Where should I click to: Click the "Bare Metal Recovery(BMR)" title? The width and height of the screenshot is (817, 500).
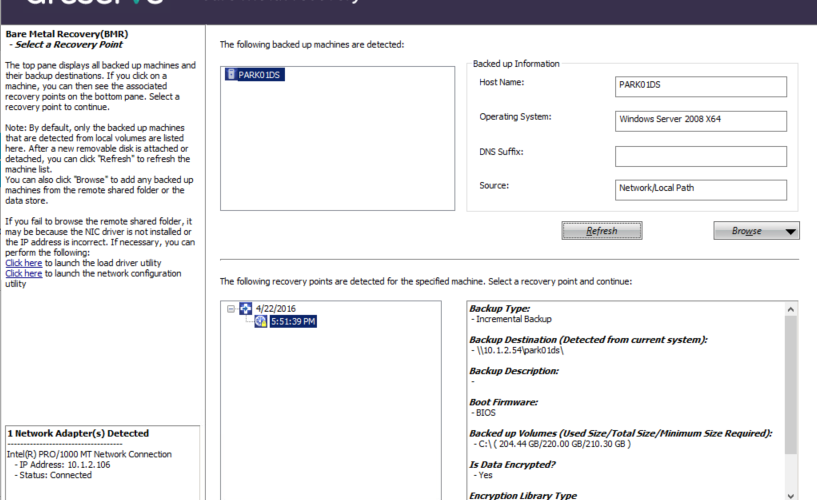coord(67,34)
